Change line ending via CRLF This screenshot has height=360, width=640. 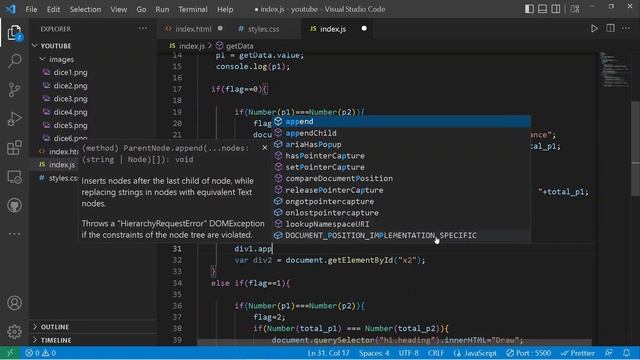pyautogui.click(x=436, y=353)
